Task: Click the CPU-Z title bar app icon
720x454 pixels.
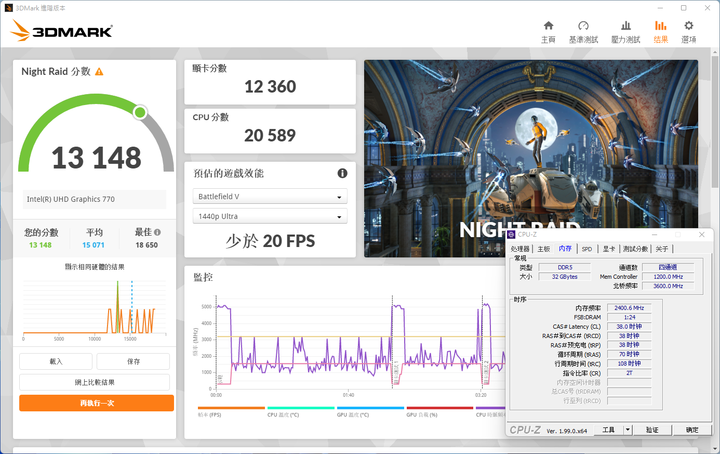Action: point(511,235)
